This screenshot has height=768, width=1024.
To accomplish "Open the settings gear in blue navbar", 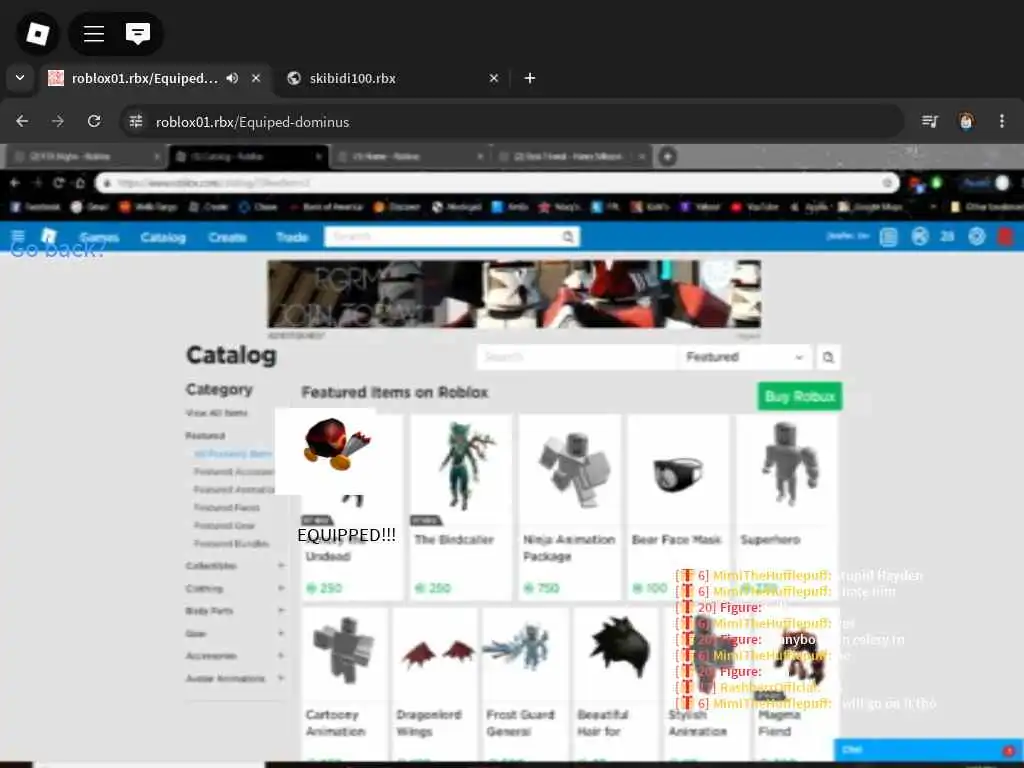I will [x=976, y=236].
